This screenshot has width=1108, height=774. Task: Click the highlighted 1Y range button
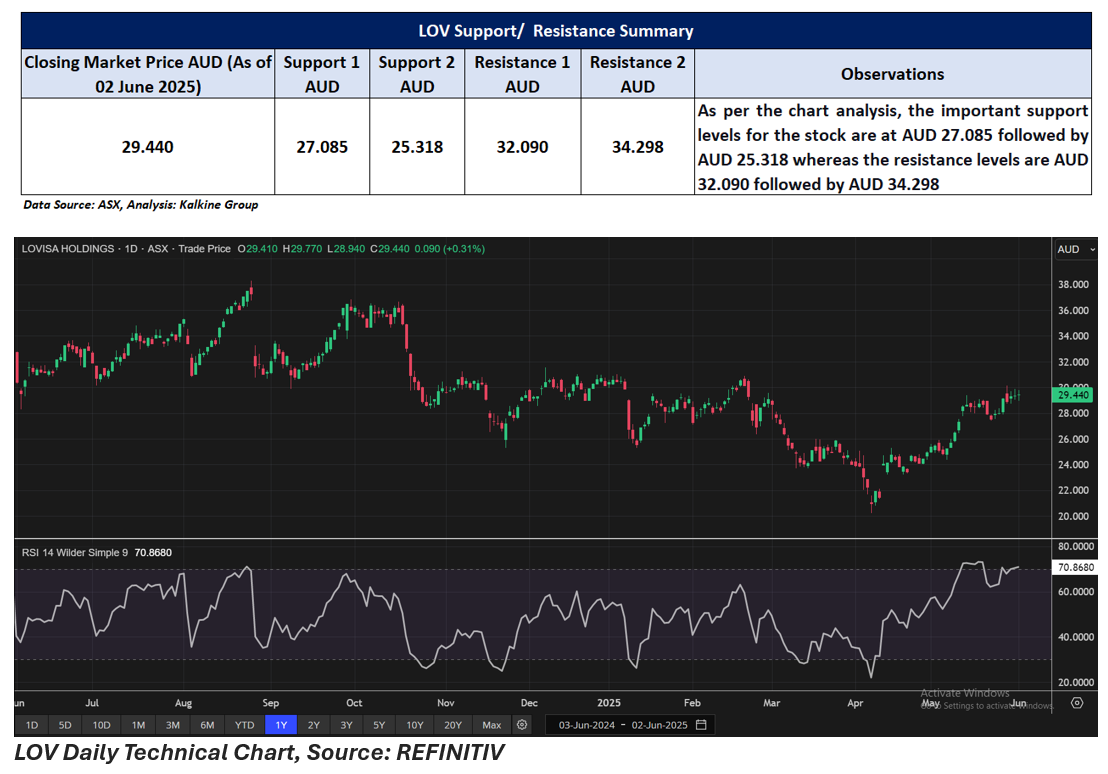(x=281, y=724)
